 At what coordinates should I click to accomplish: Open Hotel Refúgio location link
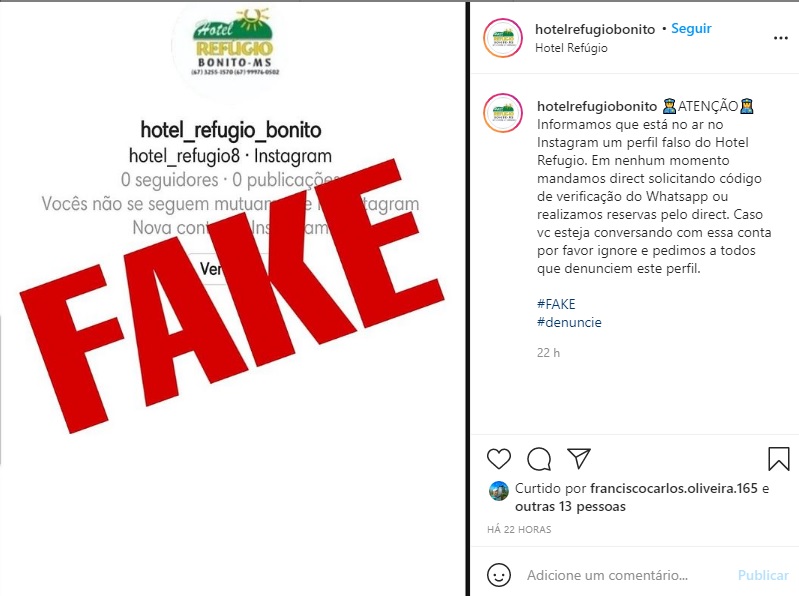(x=571, y=48)
